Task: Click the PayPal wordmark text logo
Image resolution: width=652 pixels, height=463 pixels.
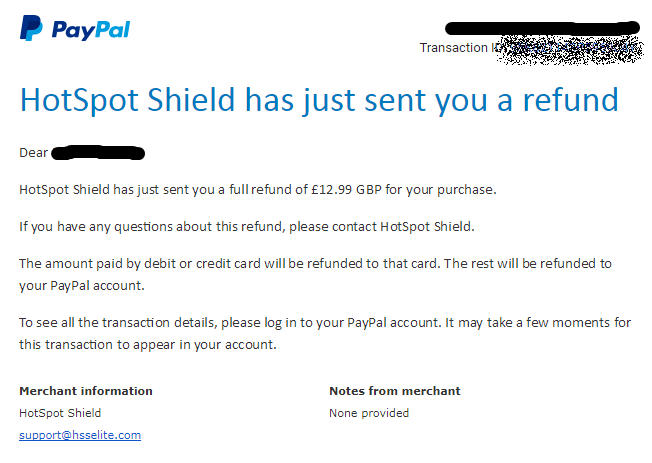Action: 91,30
